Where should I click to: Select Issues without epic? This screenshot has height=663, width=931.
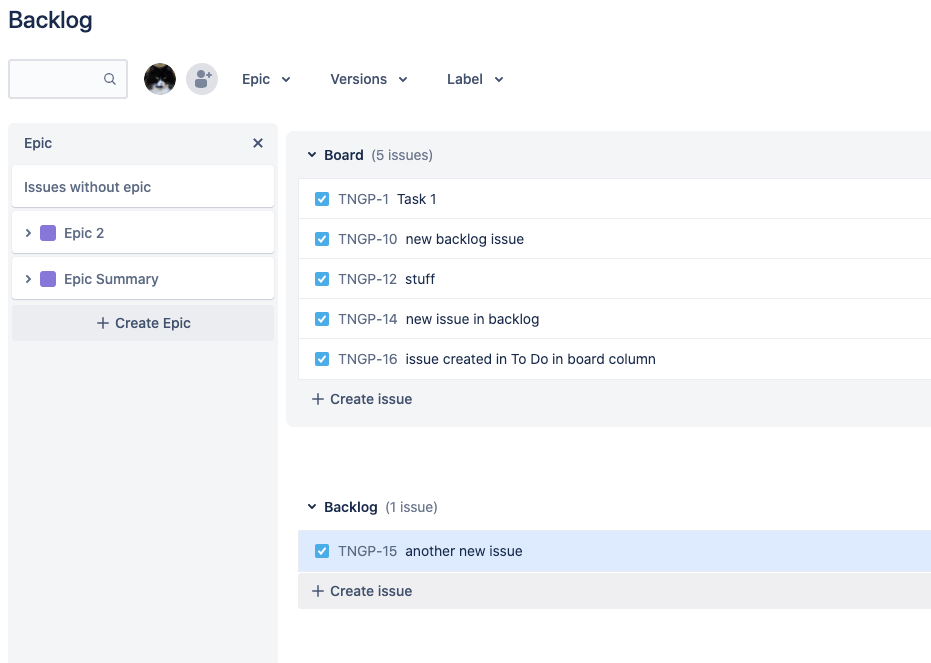pos(143,187)
